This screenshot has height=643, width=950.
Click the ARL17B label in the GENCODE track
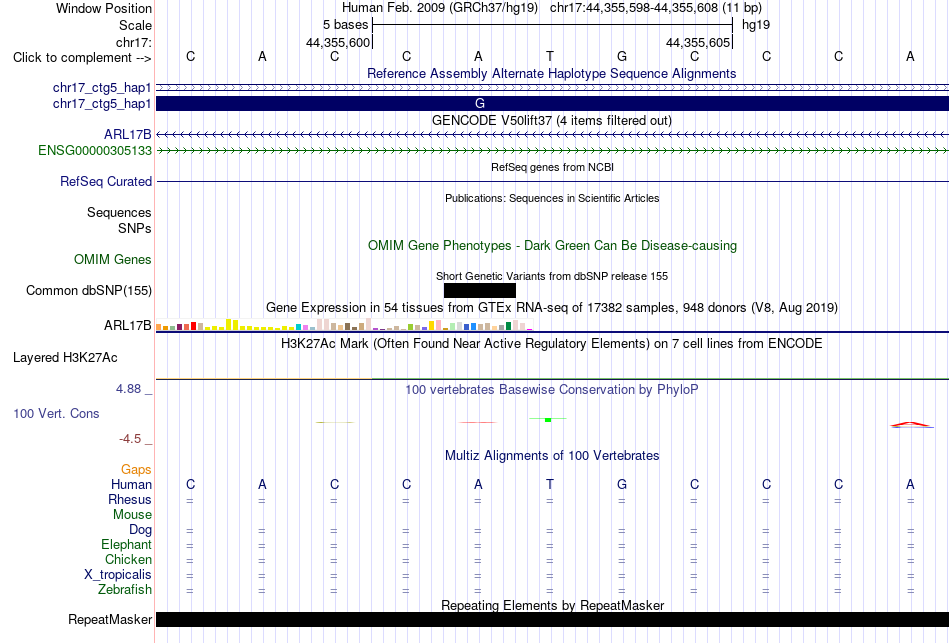[128, 135]
